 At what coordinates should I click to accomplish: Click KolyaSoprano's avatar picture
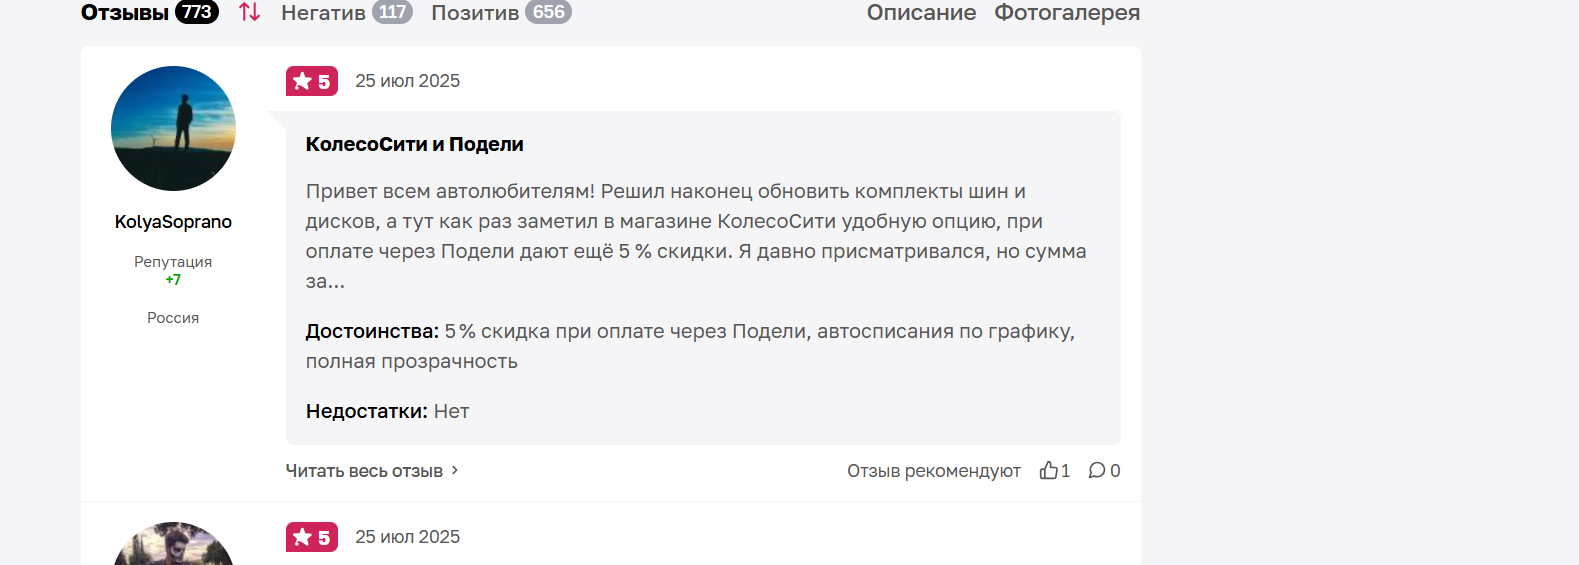click(x=173, y=128)
